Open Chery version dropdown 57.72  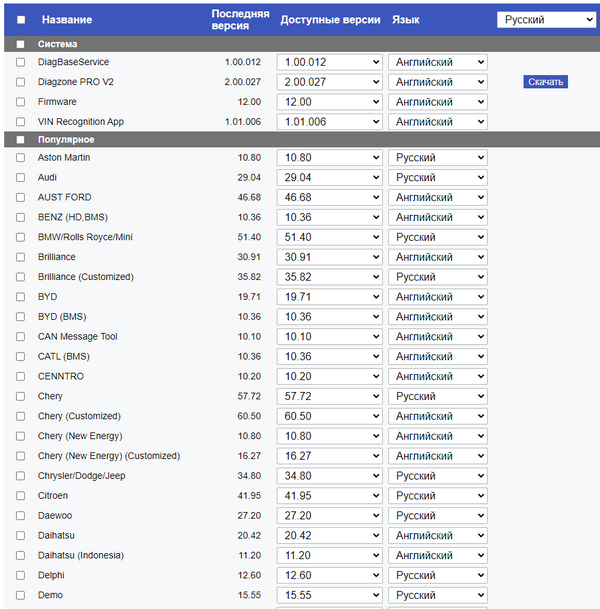tap(330, 396)
